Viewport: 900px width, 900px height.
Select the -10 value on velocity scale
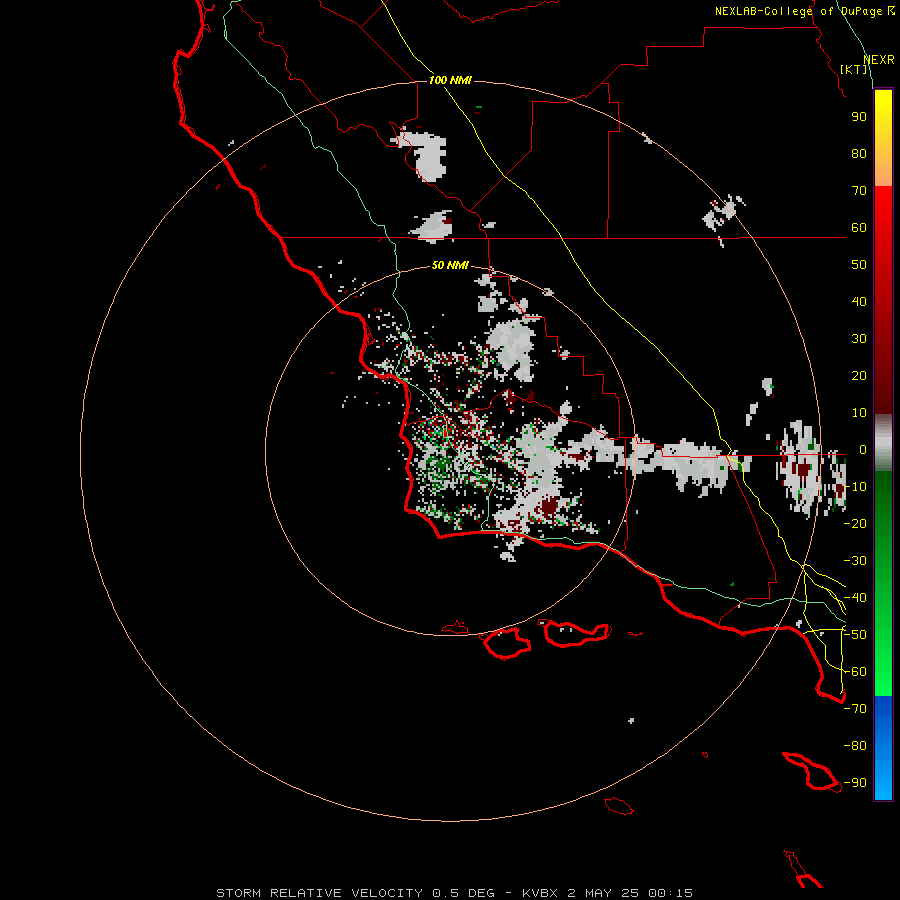(855, 487)
